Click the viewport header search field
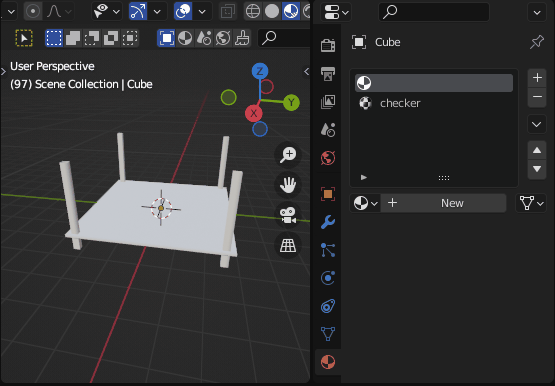Viewport: 555px width, 386px height. (284, 38)
